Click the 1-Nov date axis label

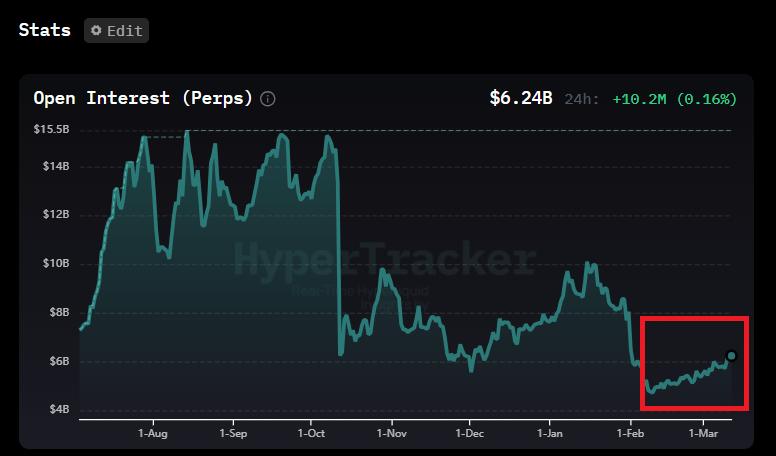click(391, 434)
